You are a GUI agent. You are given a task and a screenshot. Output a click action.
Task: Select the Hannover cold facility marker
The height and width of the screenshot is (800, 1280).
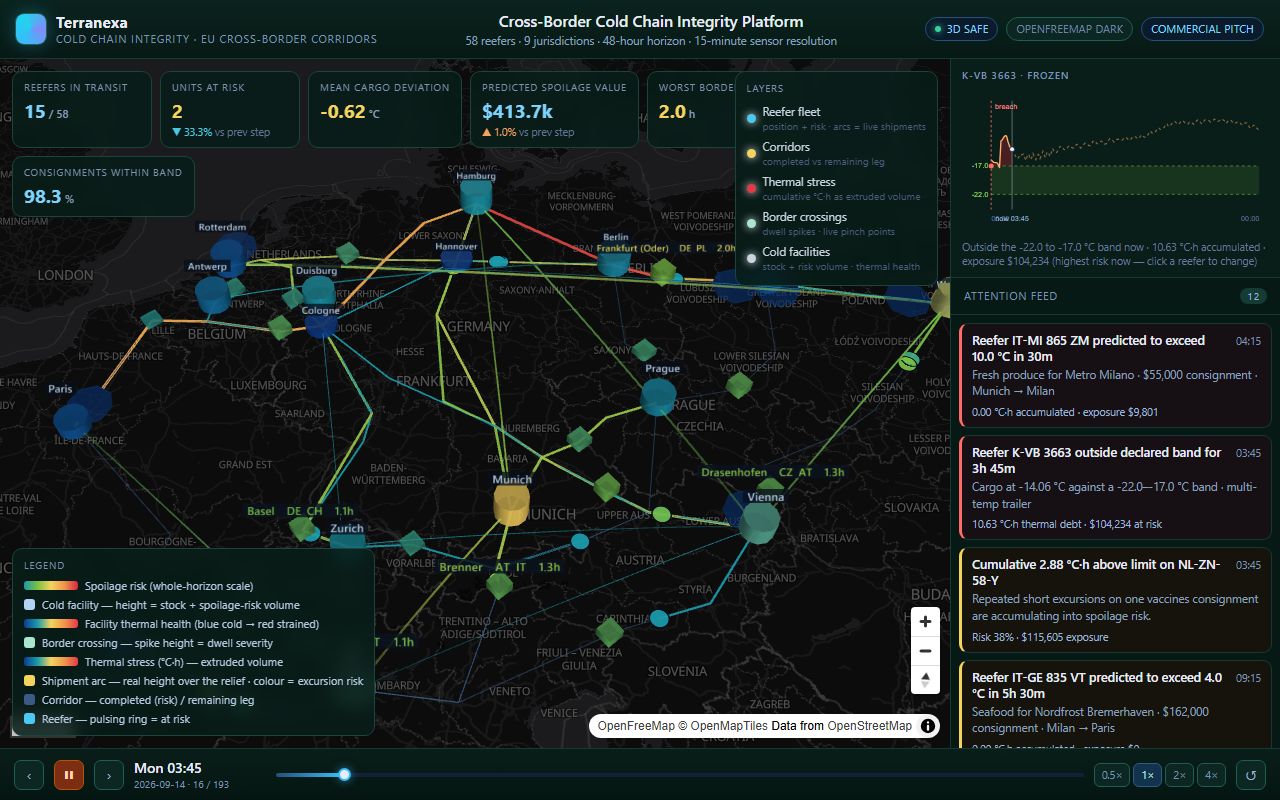(456, 261)
